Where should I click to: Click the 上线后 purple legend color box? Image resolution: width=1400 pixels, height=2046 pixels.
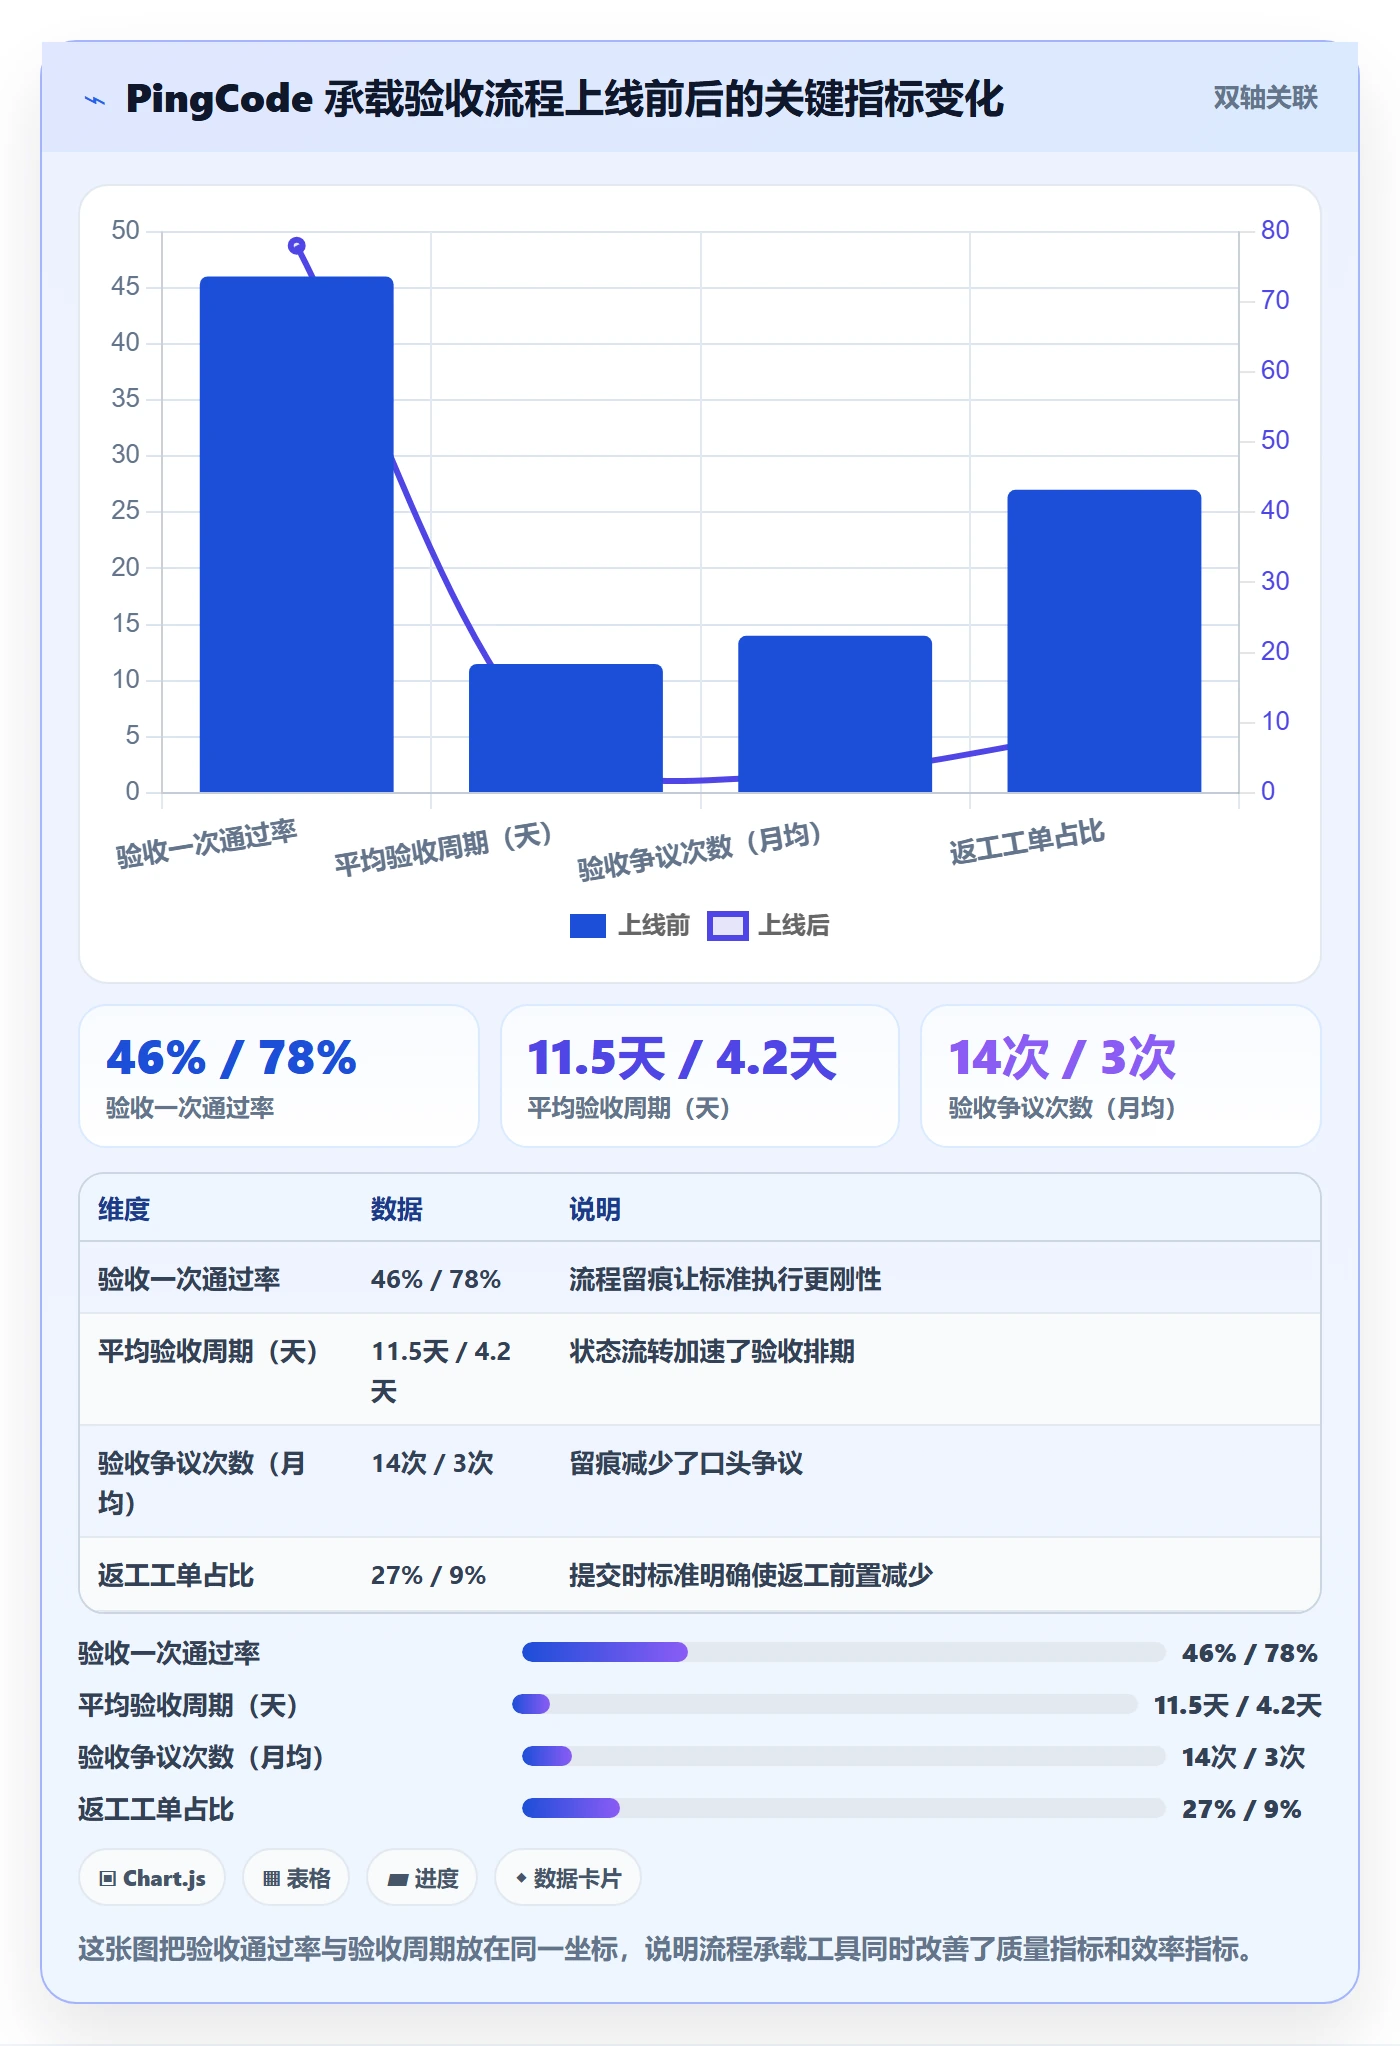[x=727, y=926]
